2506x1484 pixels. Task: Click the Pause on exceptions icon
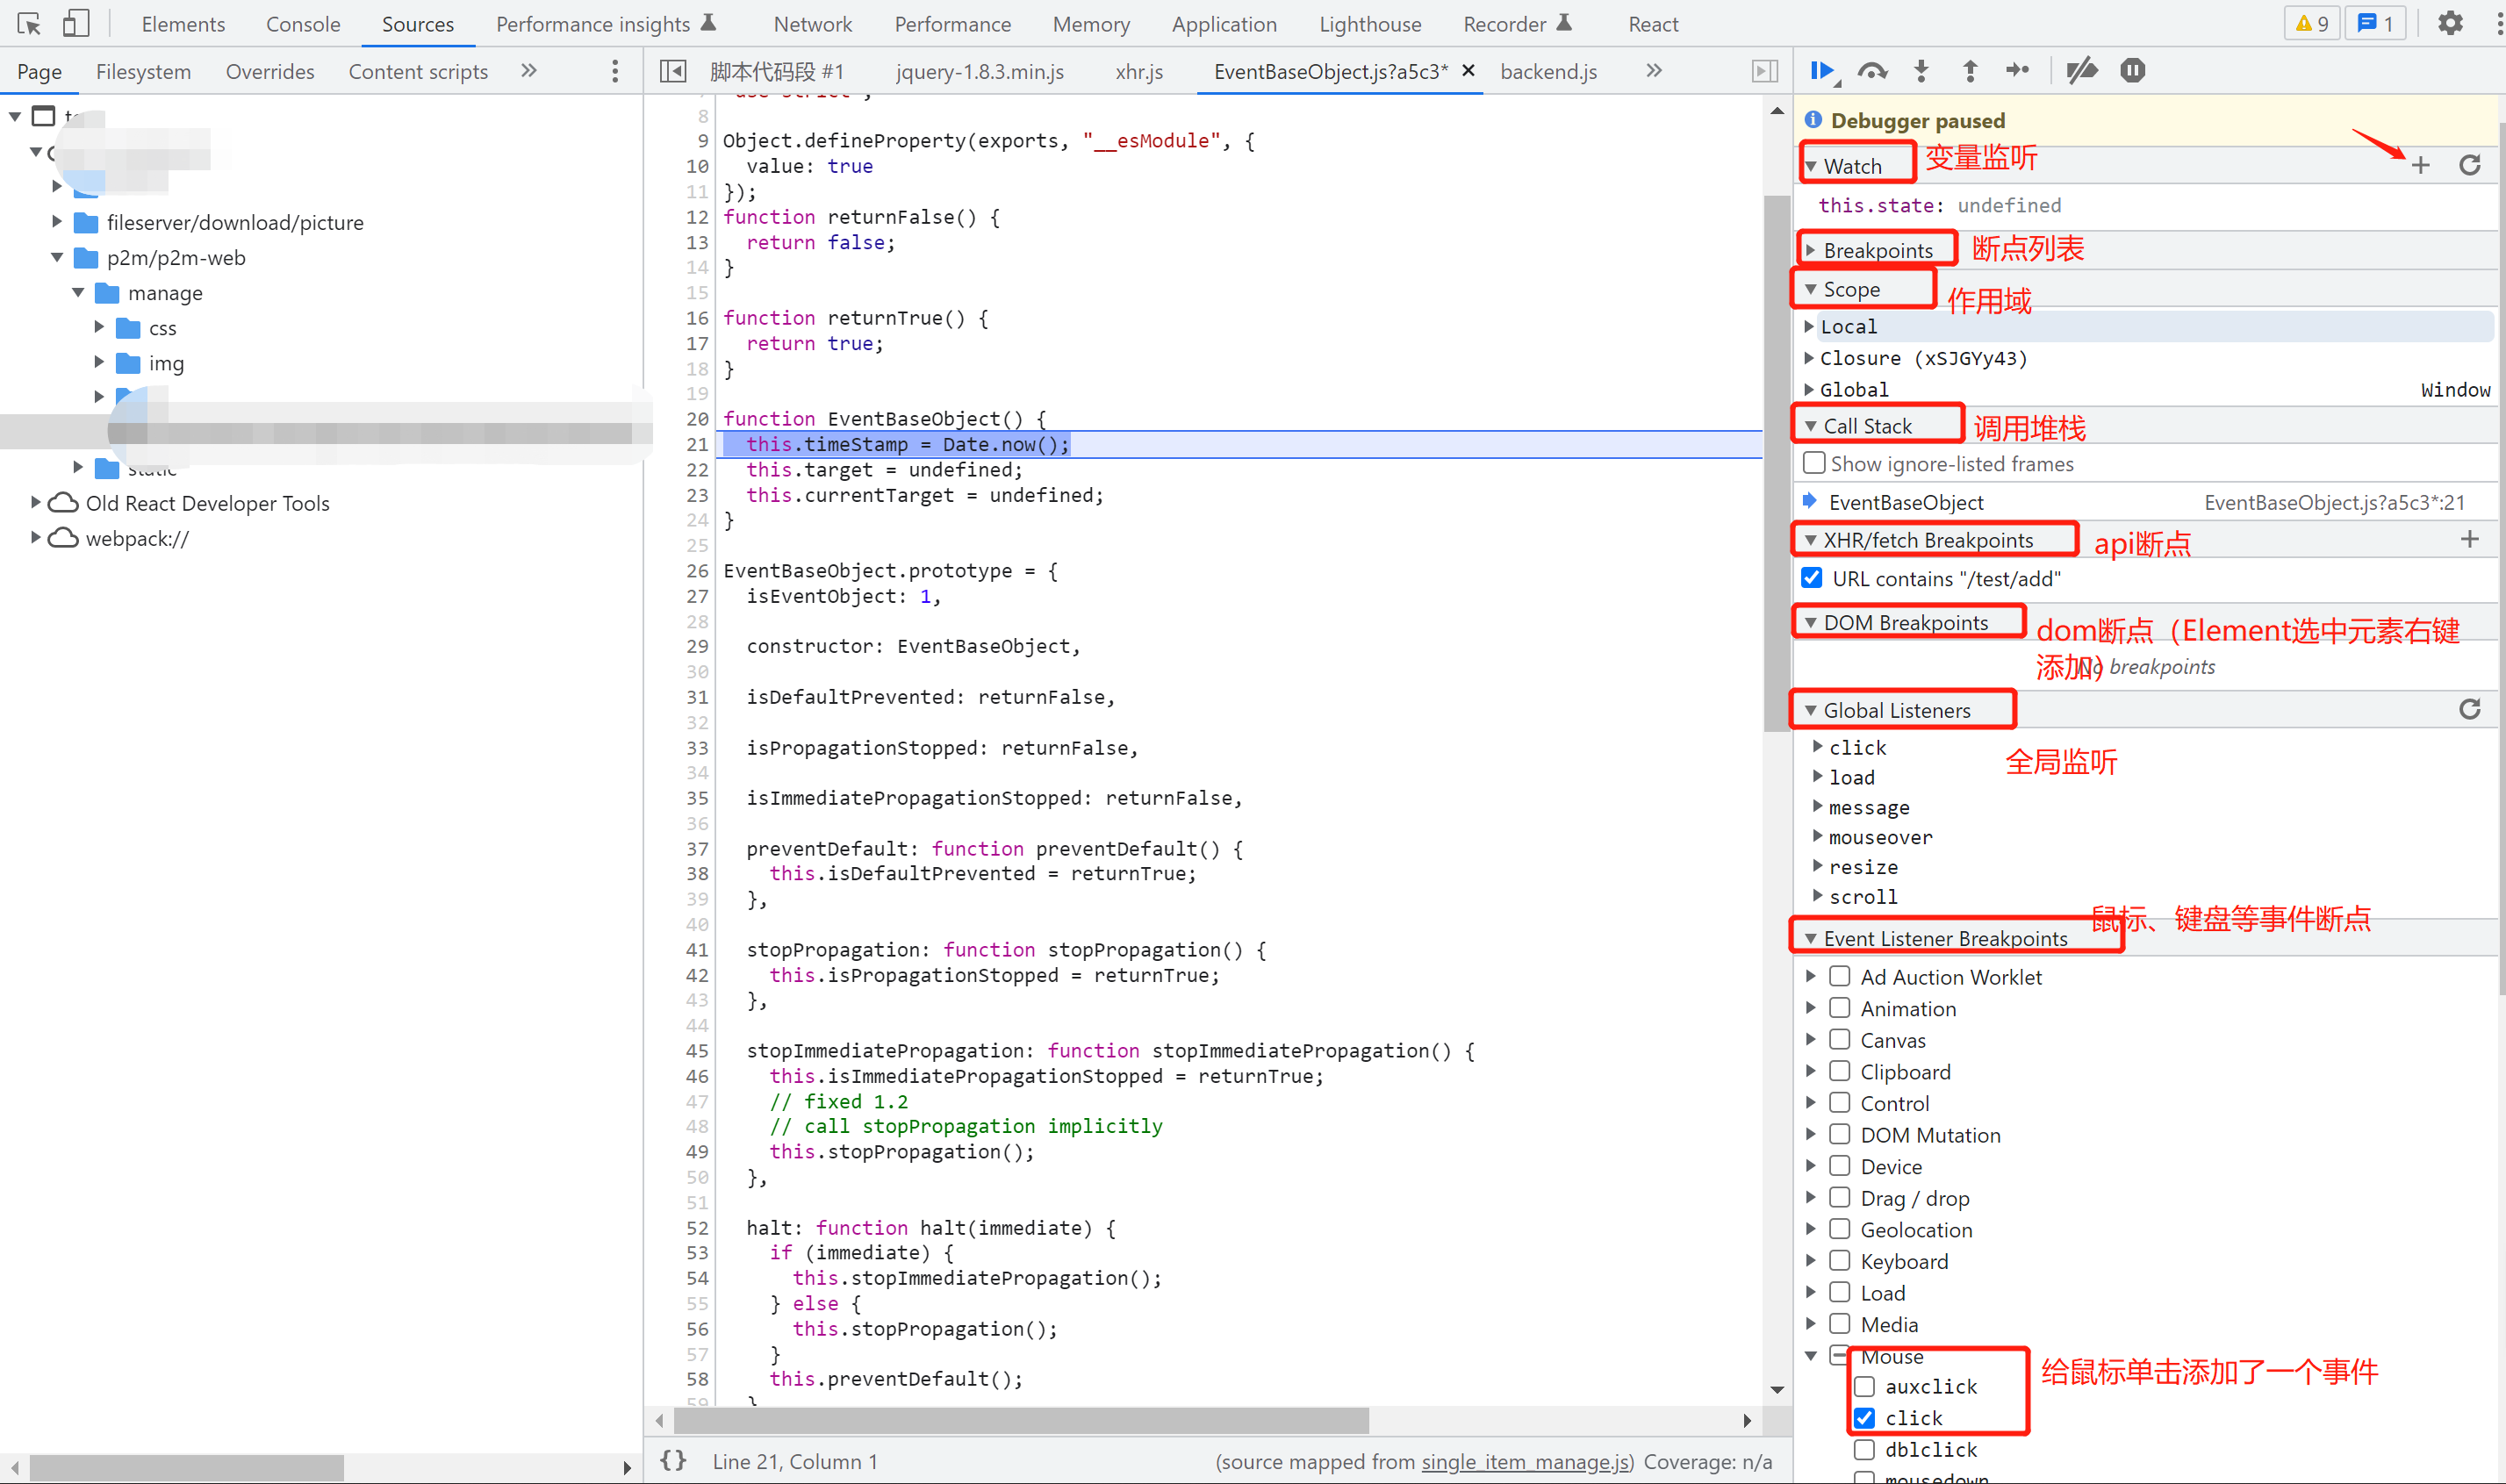tap(2131, 71)
